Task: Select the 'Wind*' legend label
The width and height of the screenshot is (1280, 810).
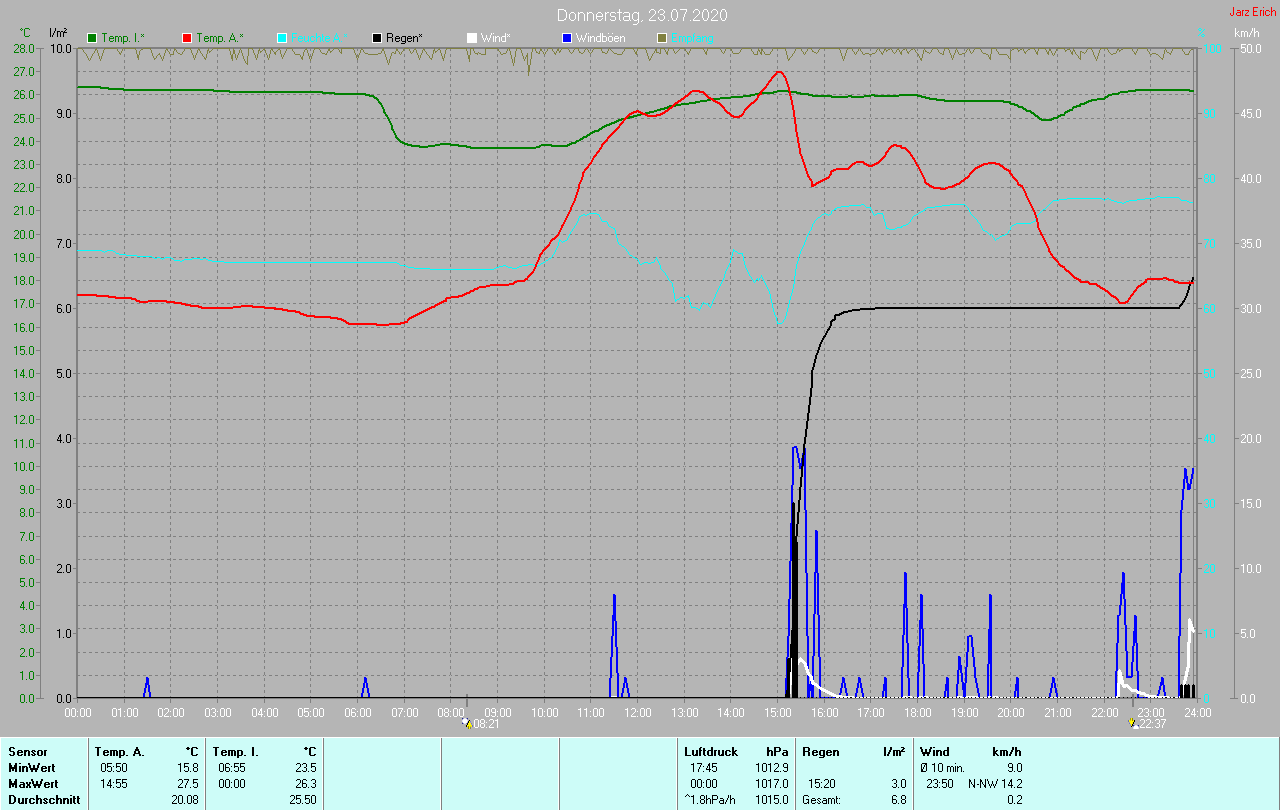Action: click(494, 38)
